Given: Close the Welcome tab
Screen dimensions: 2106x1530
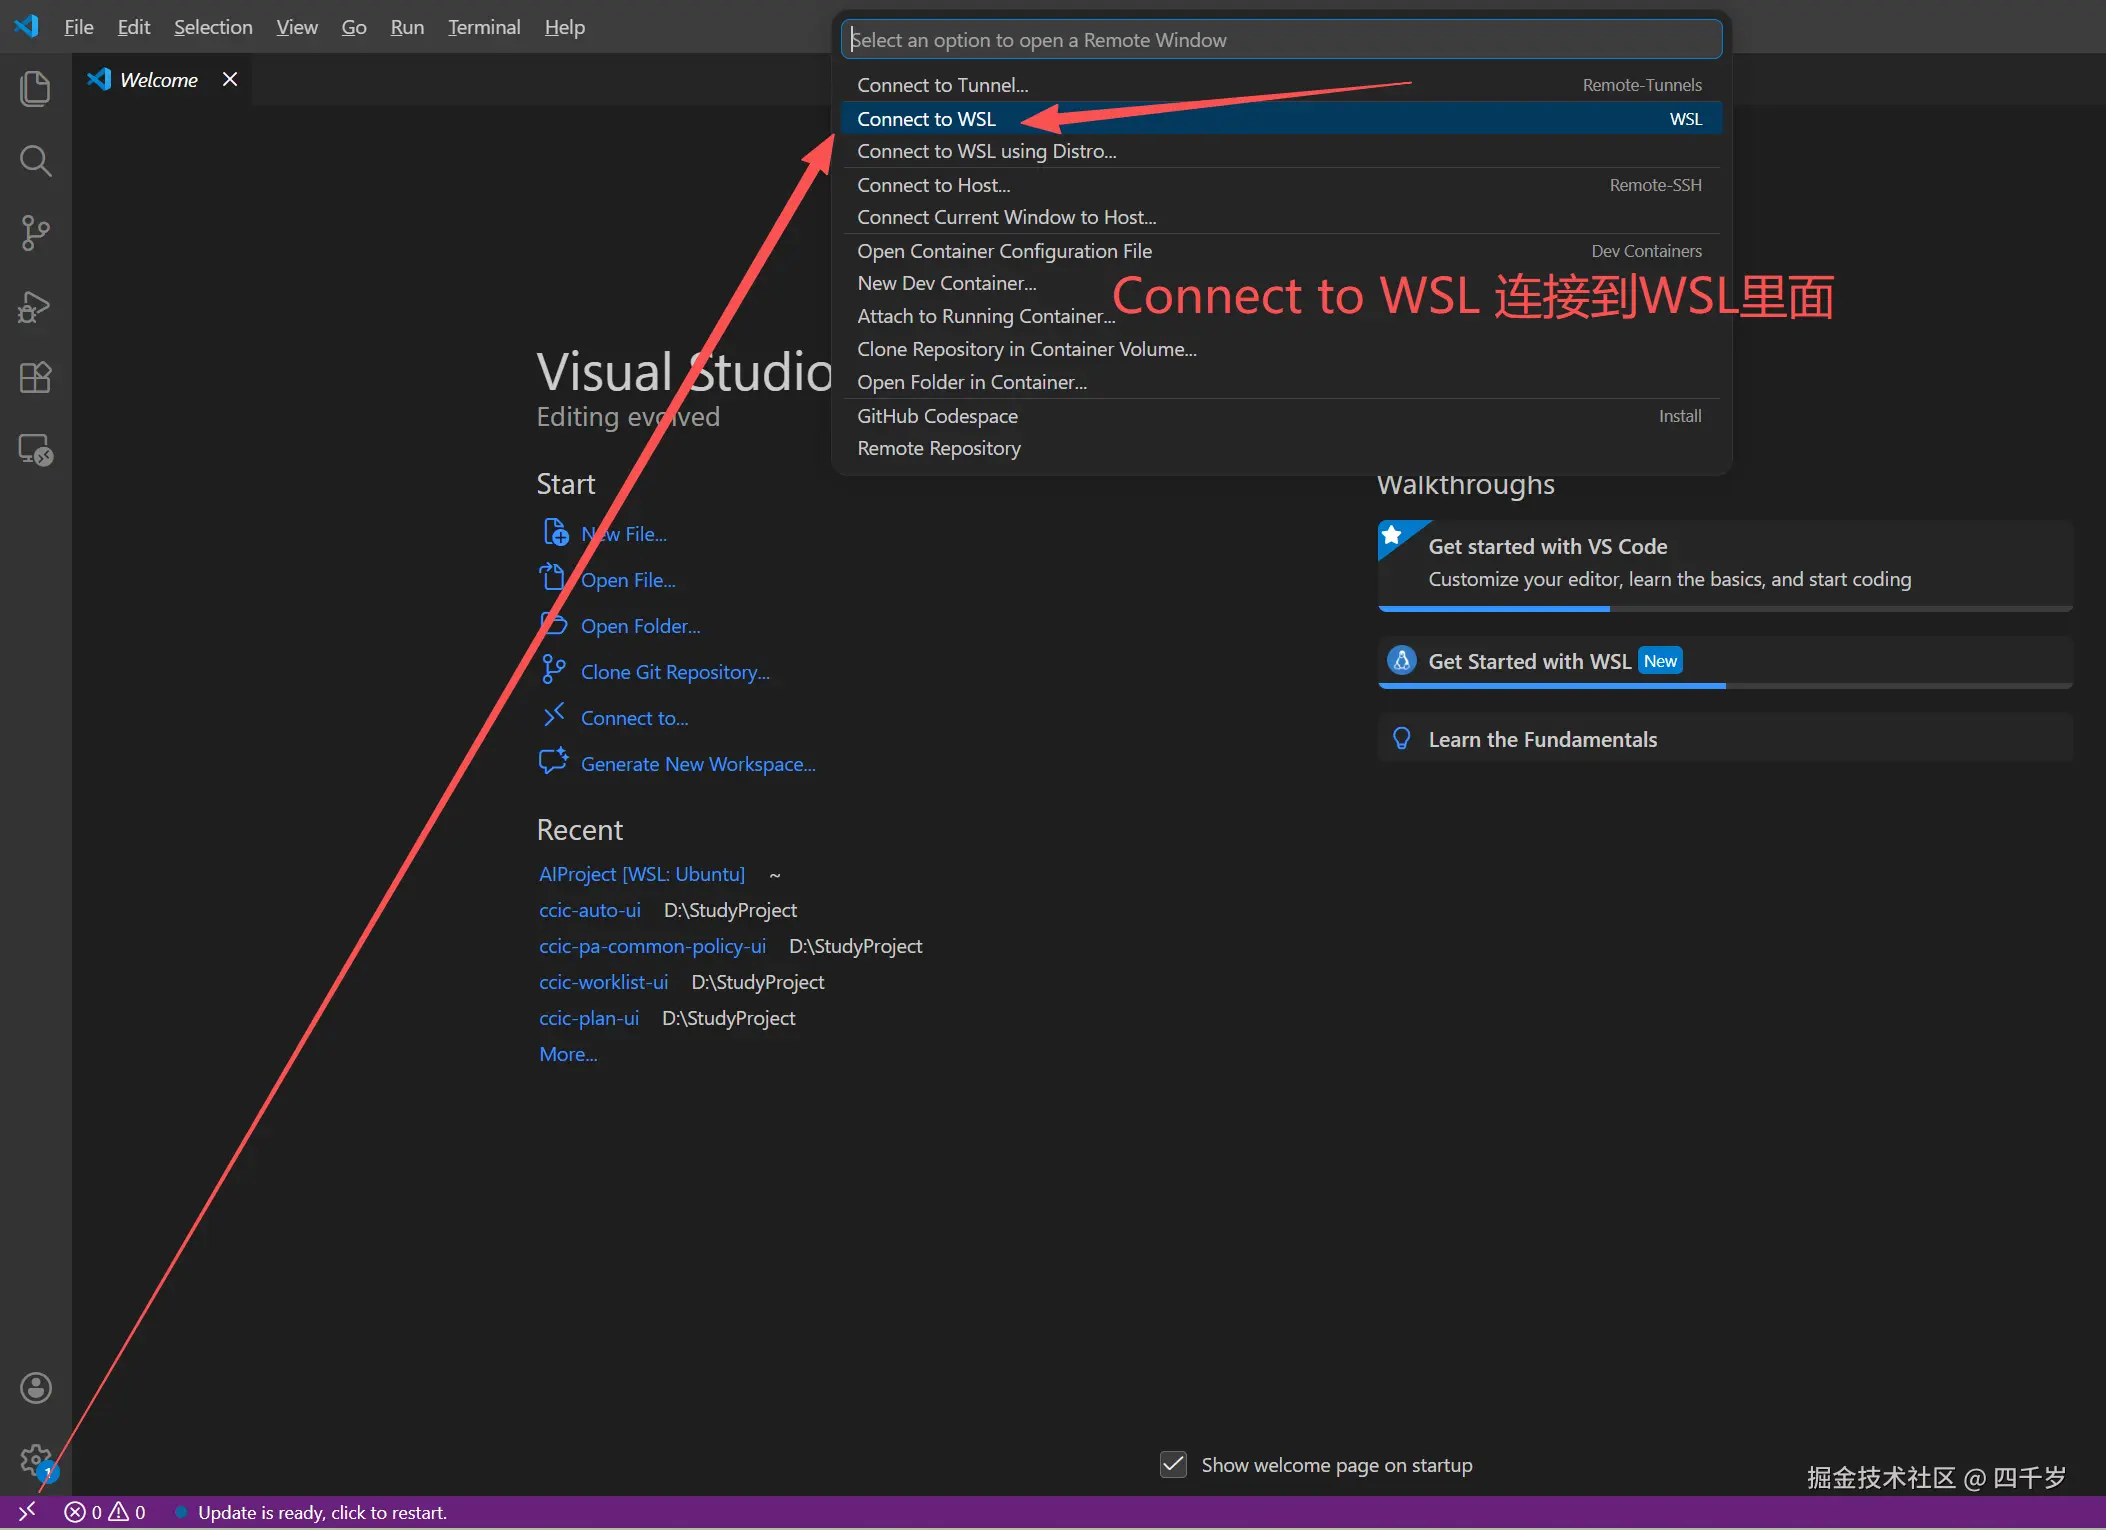Looking at the screenshot, I should pyautogui.click(x=230, y=79).
